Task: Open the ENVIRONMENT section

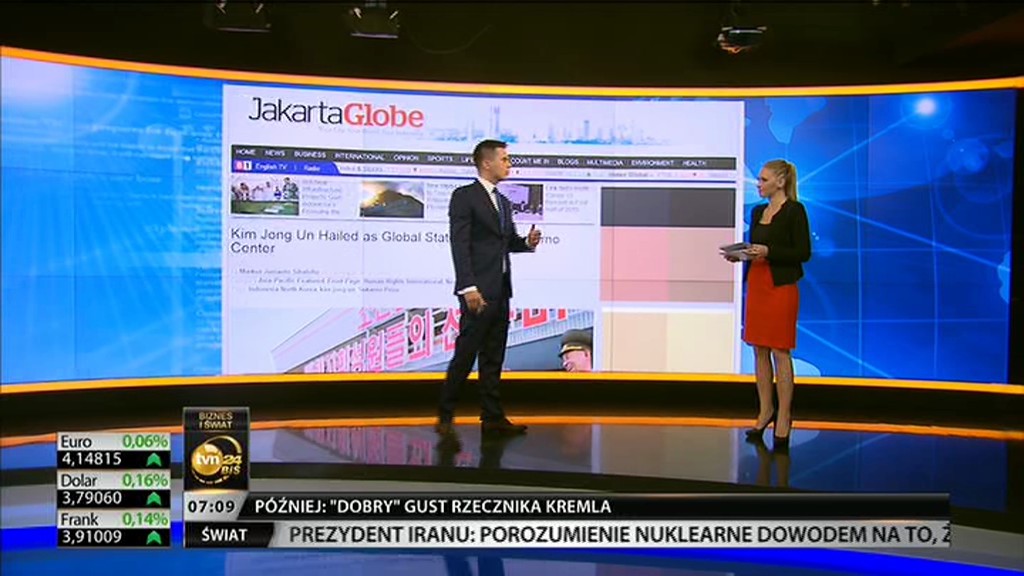Action: pos(652,163)
